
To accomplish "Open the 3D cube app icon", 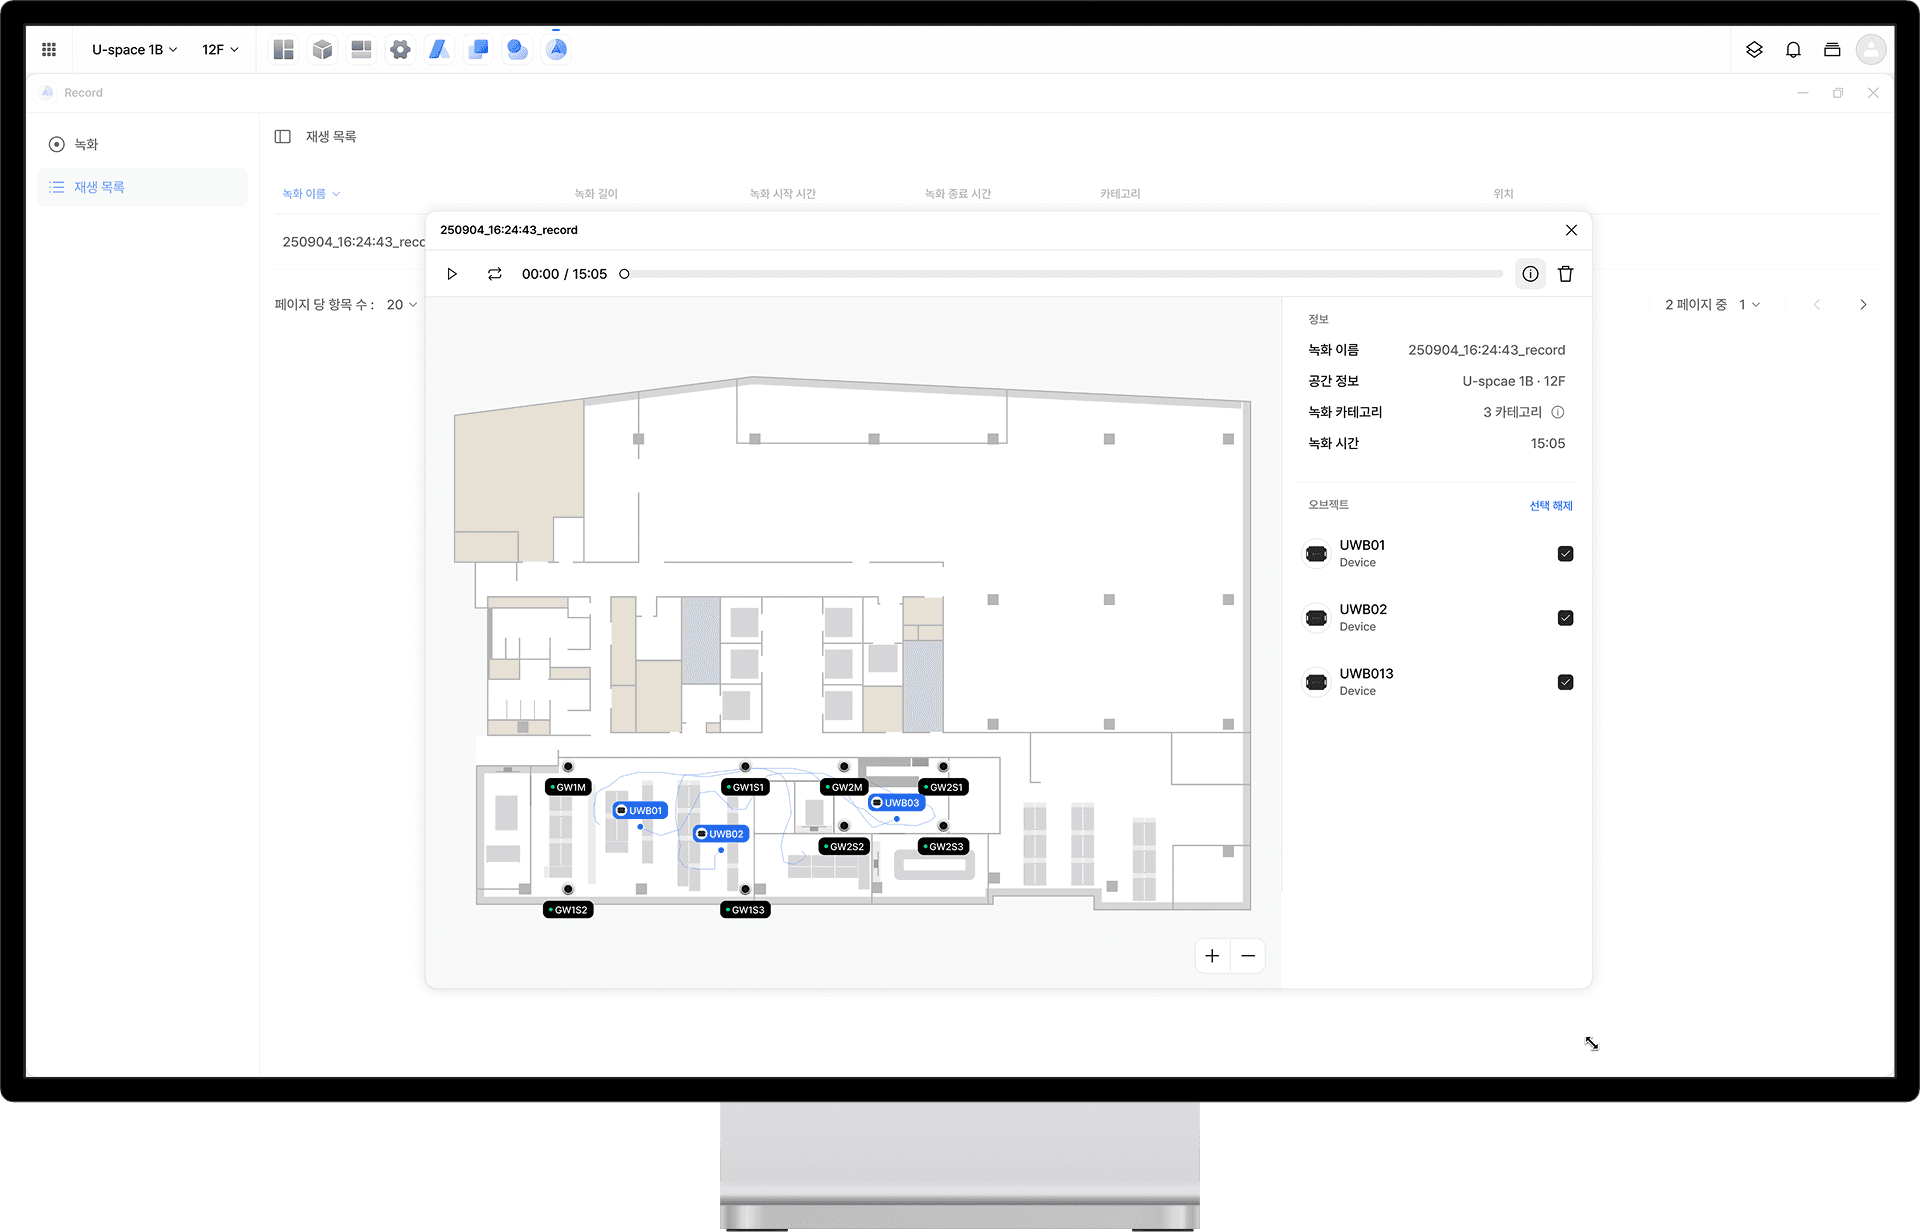I will click(x=322, y=49).
